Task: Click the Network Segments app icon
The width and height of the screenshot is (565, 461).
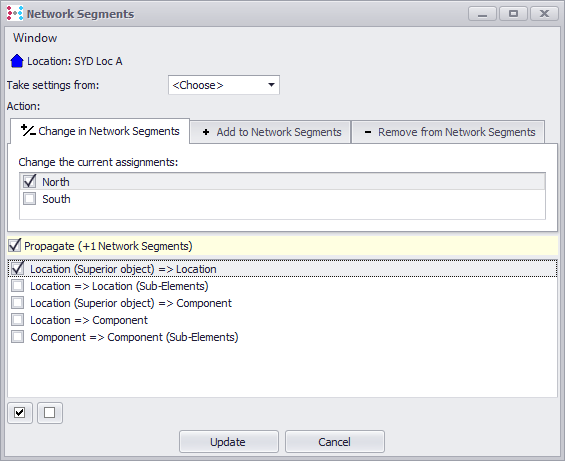Action: click(15, 14)
